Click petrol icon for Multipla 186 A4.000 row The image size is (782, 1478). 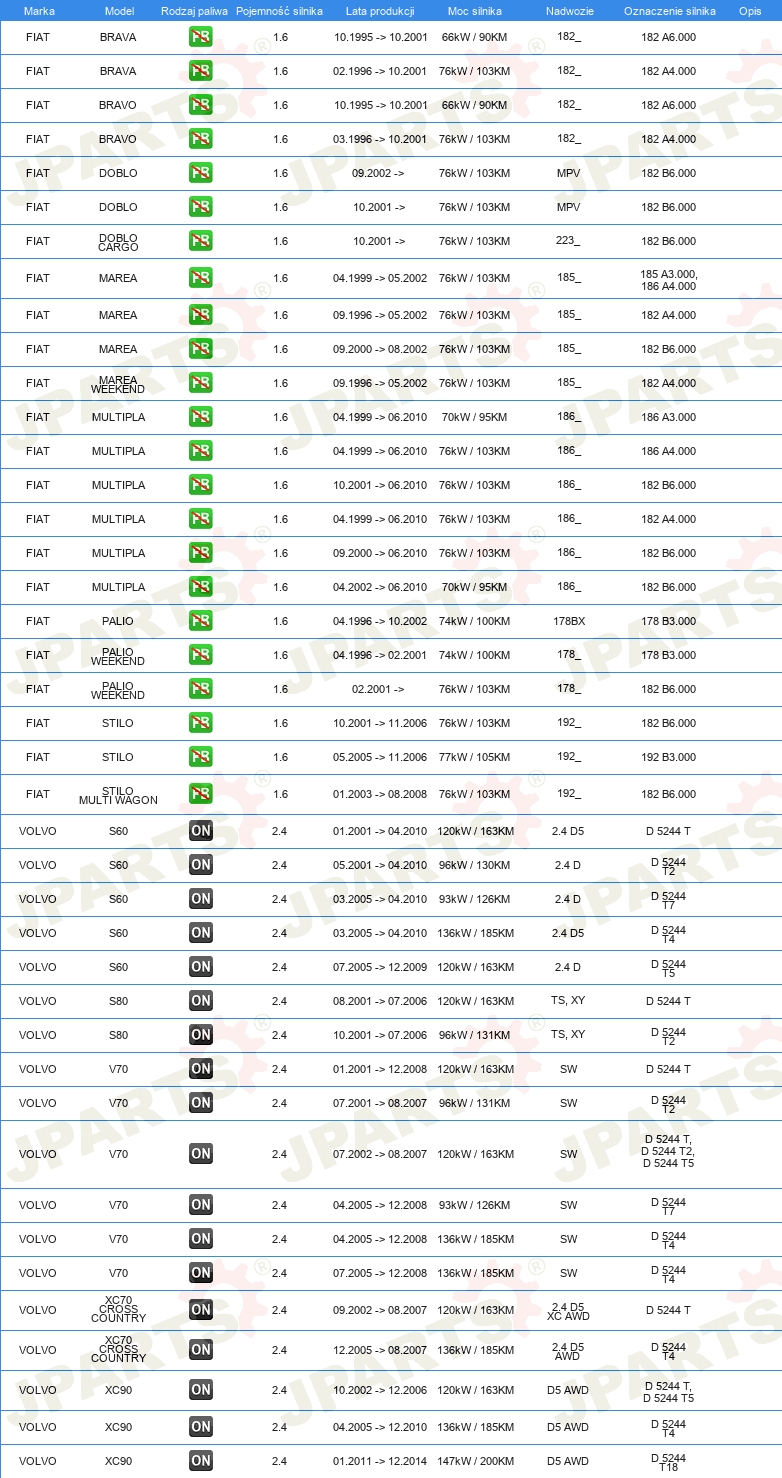[x=200, y=451]
